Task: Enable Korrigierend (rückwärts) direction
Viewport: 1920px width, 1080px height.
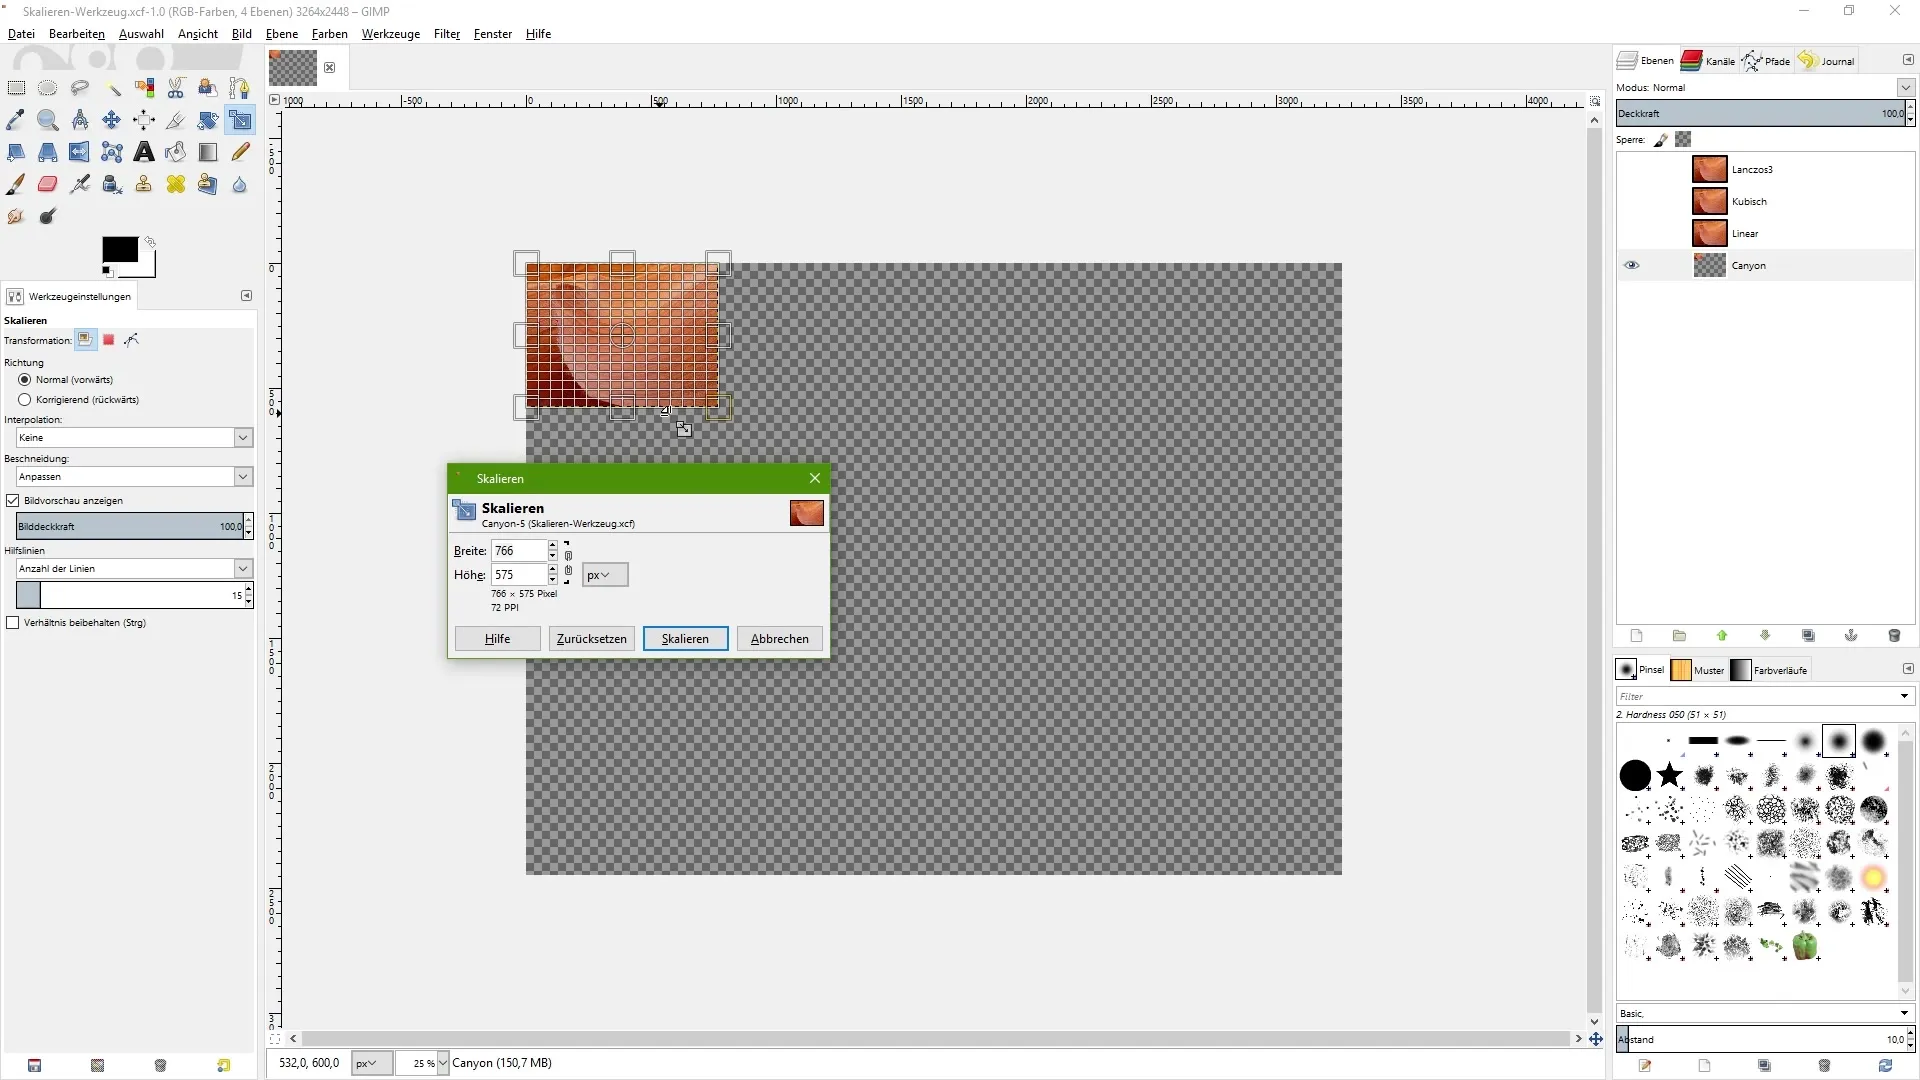Action: [25, 400]
